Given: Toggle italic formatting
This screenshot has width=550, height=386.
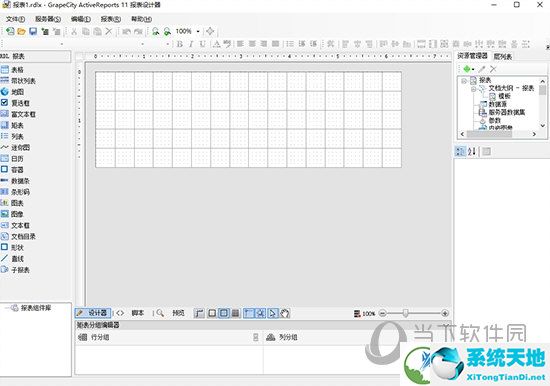Looking at the screenshot, I should (191, 44).
